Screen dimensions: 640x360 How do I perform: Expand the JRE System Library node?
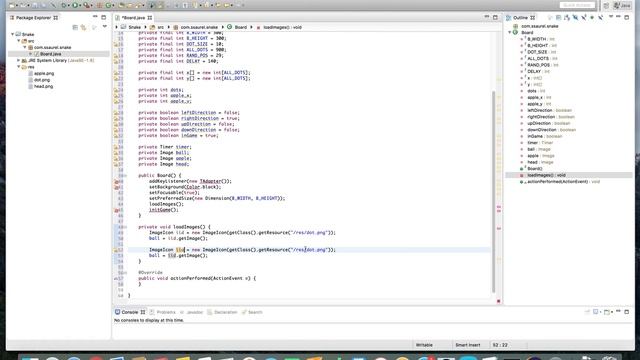(18, 60)
